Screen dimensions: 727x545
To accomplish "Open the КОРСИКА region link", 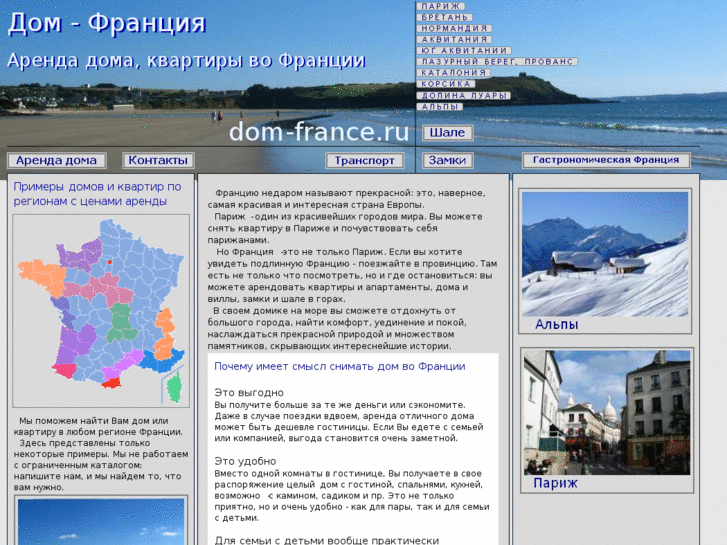I will point(446,84).
